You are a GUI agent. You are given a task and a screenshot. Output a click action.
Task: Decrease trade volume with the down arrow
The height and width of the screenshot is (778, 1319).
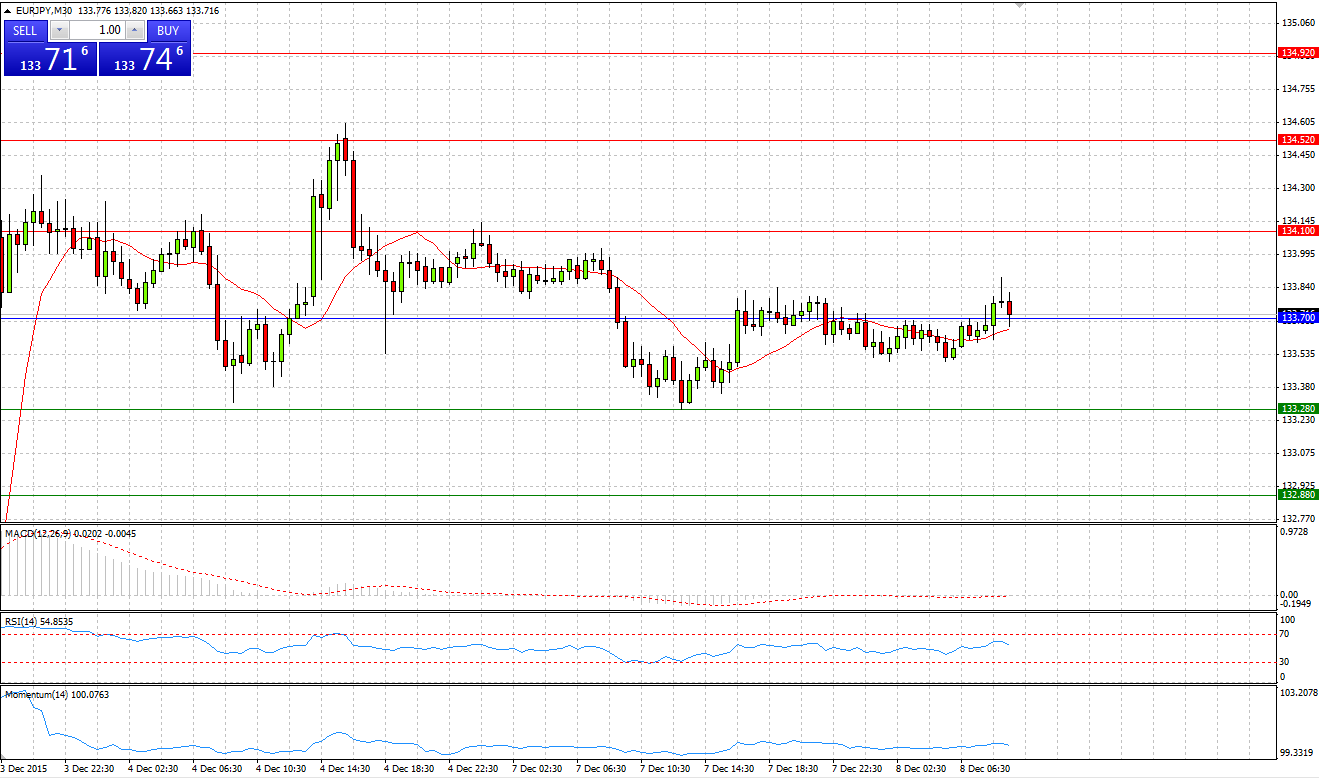[x=58, y=30]
